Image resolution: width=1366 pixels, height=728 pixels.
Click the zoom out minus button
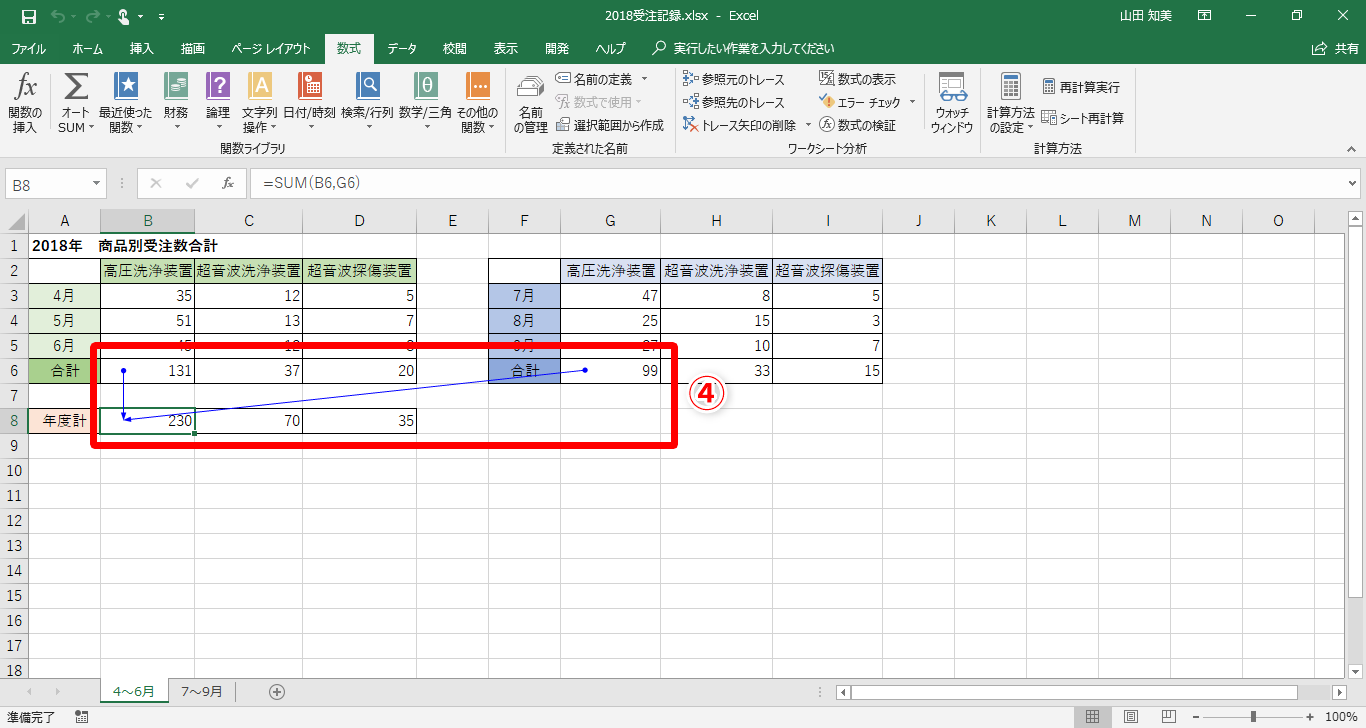[1197, 717]
